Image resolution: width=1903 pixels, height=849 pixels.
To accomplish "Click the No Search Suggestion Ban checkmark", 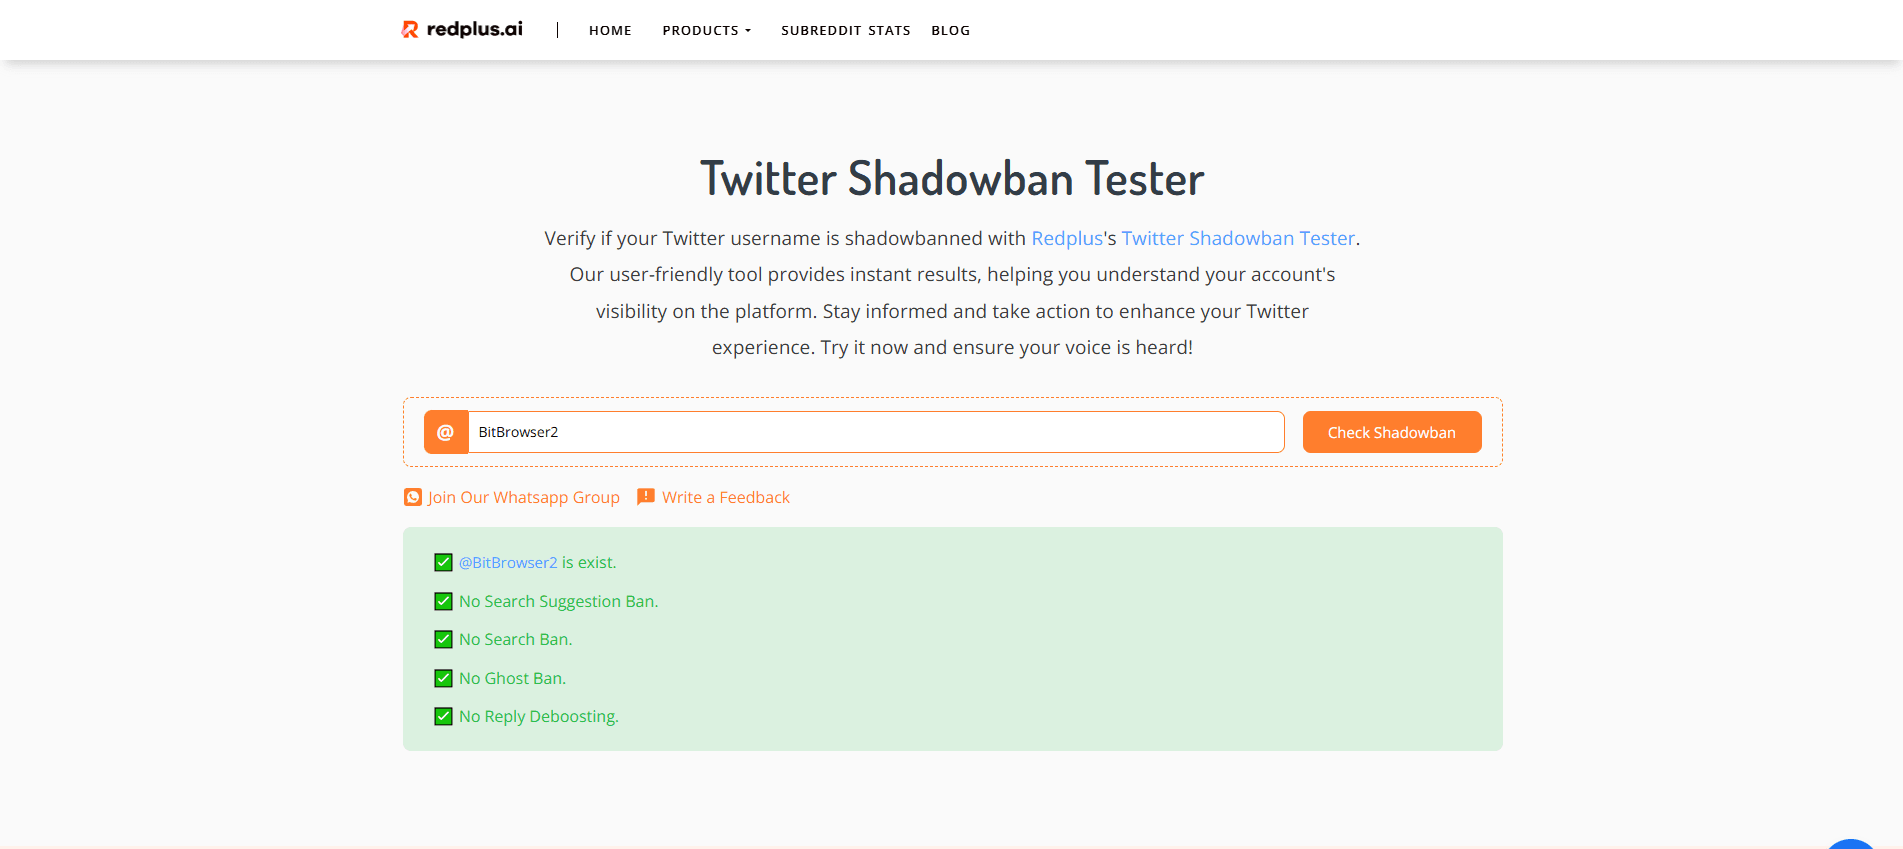I will [443, 601].
